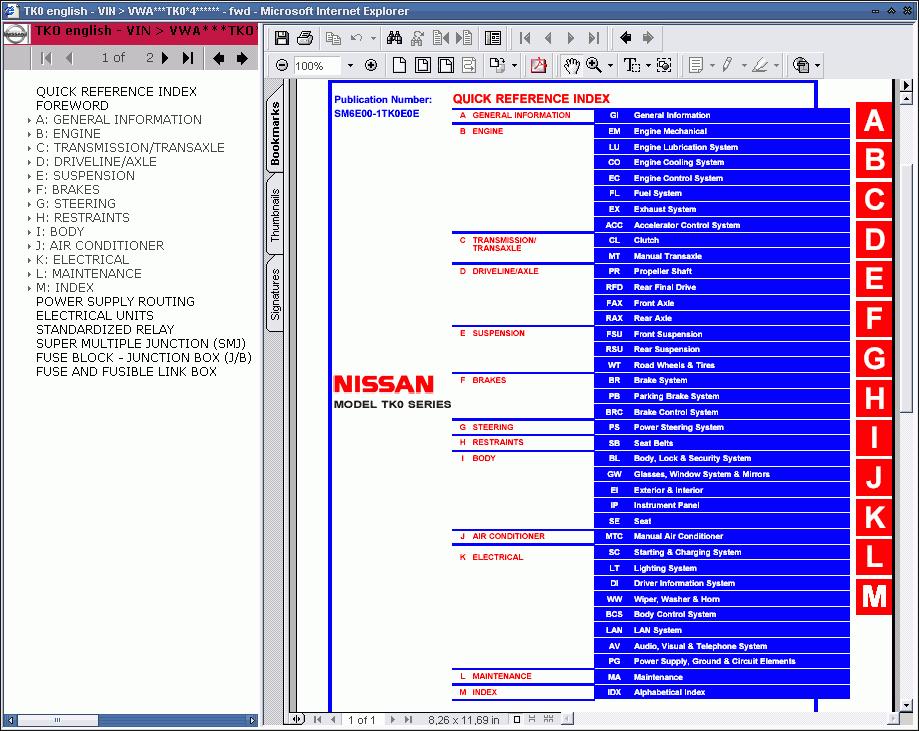
Task: Open the text select tool dropdown arrow
Action: 648,65
